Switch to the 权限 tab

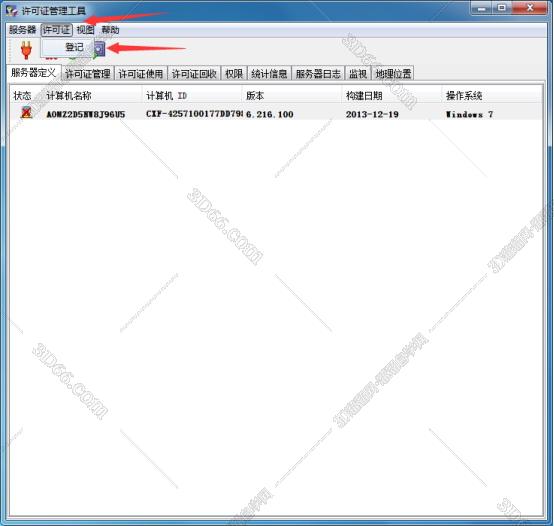234,73
